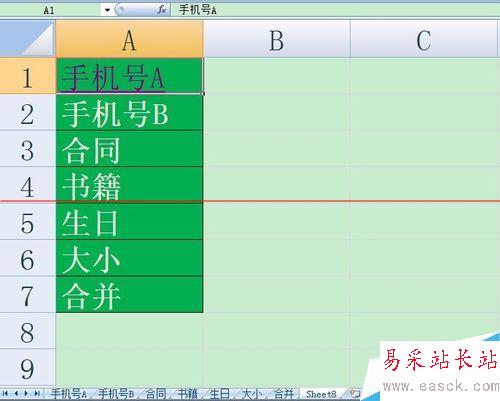This screenshot has width=500, height=401.
Task: Click the cell containing 大小
Action: [129, 258]
